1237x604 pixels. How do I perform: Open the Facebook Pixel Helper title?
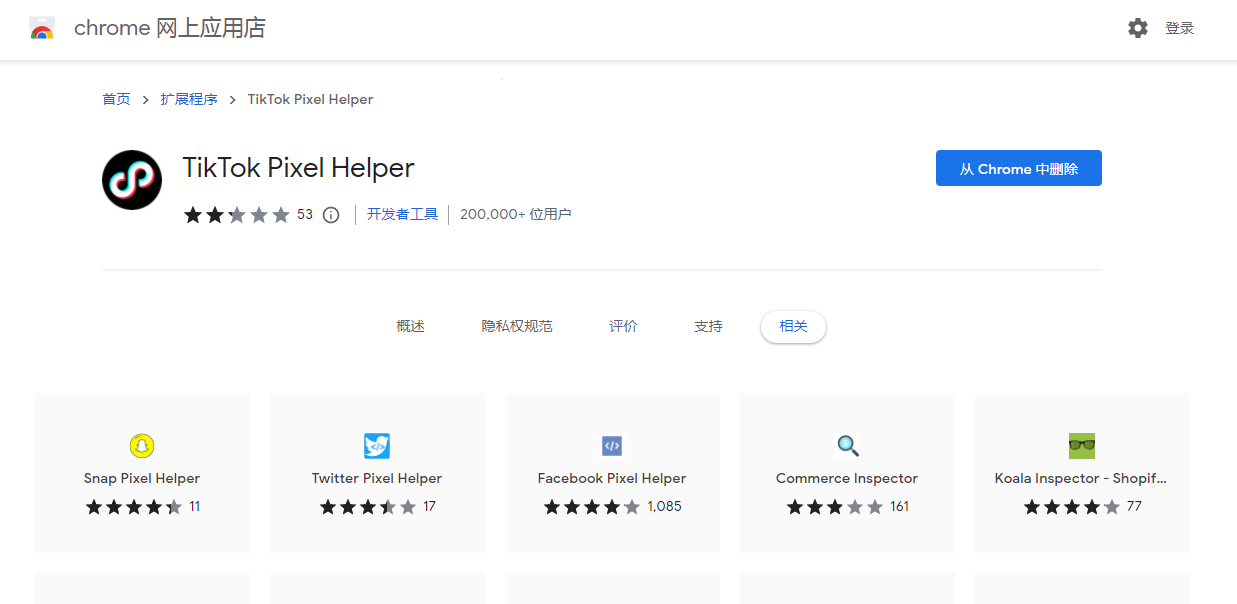[x=612, y=479]
